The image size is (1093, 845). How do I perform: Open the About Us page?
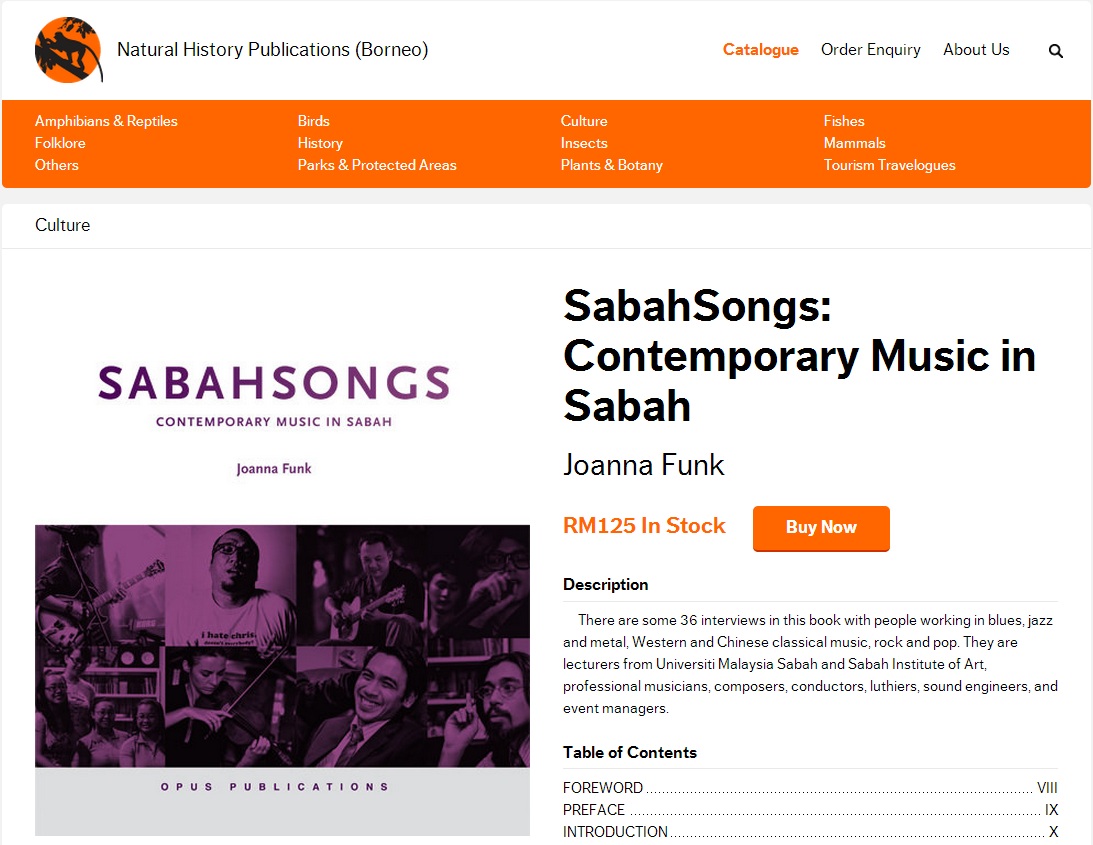(x=976, y=50)
